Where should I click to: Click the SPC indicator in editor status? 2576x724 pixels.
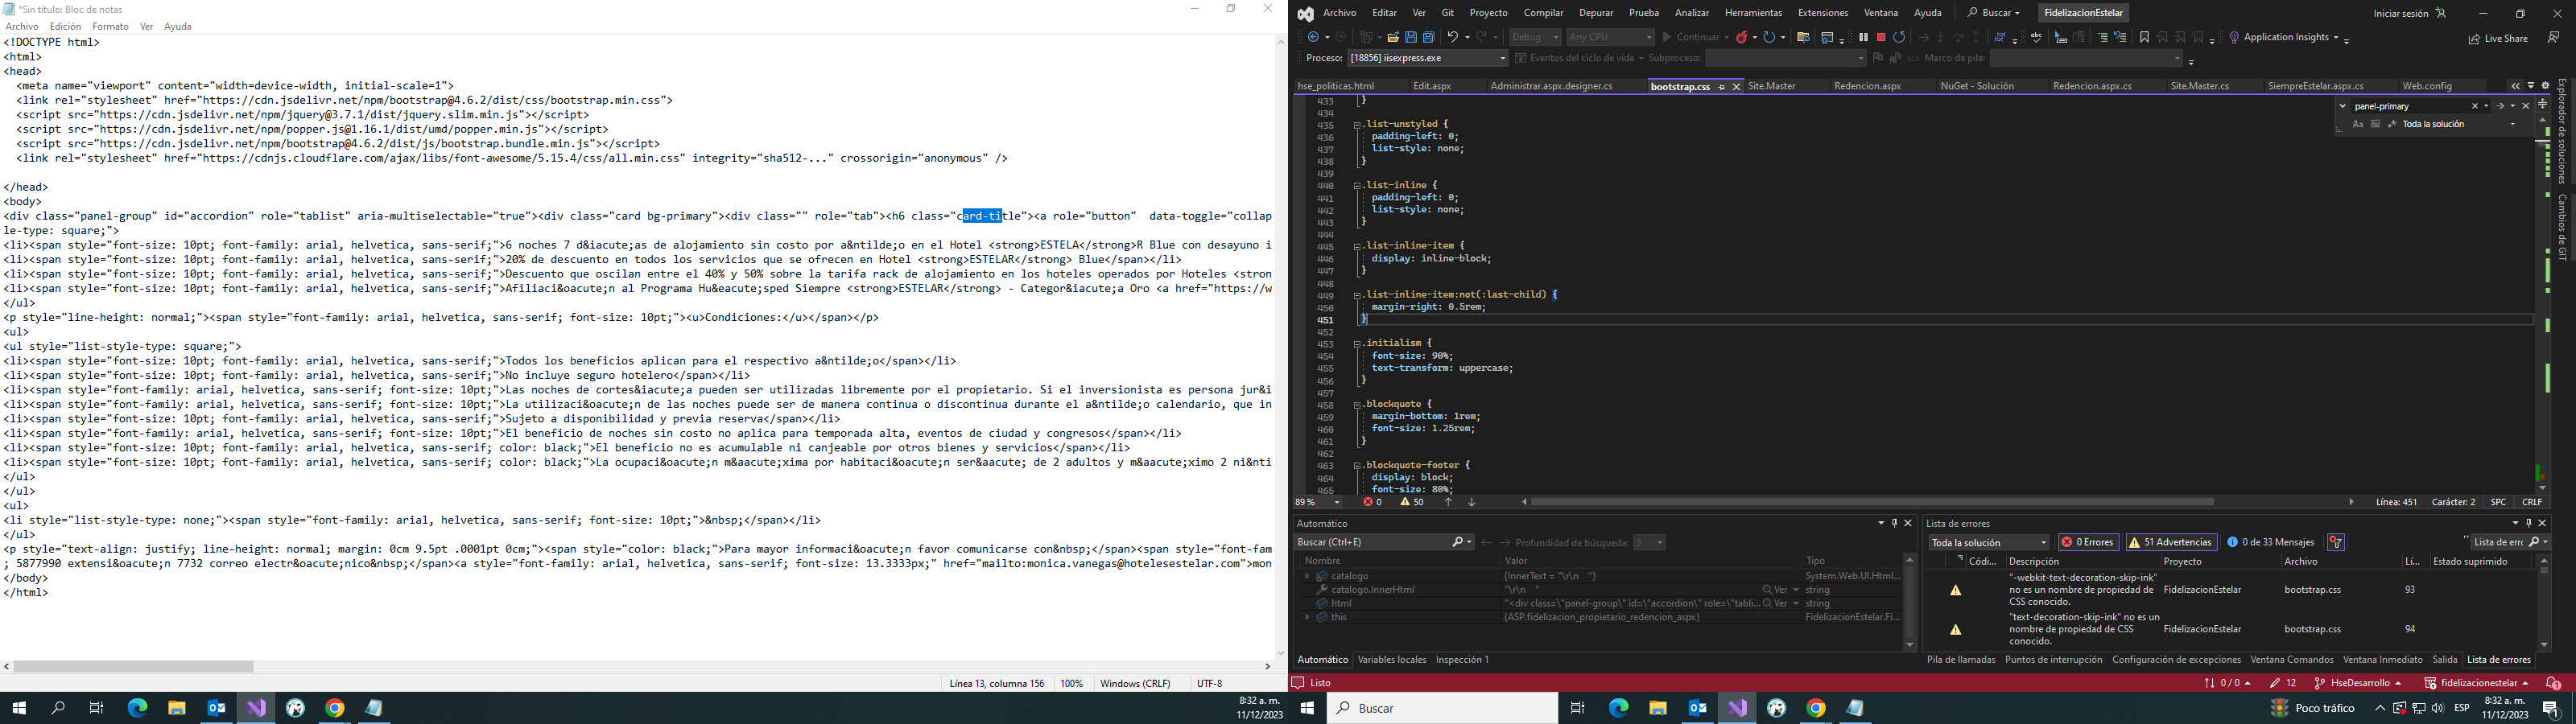pyautogui.click(x=2498, y=502)
